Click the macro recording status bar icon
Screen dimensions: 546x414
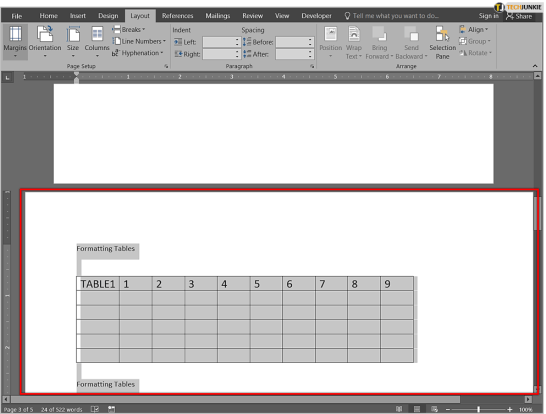(111, 409)
